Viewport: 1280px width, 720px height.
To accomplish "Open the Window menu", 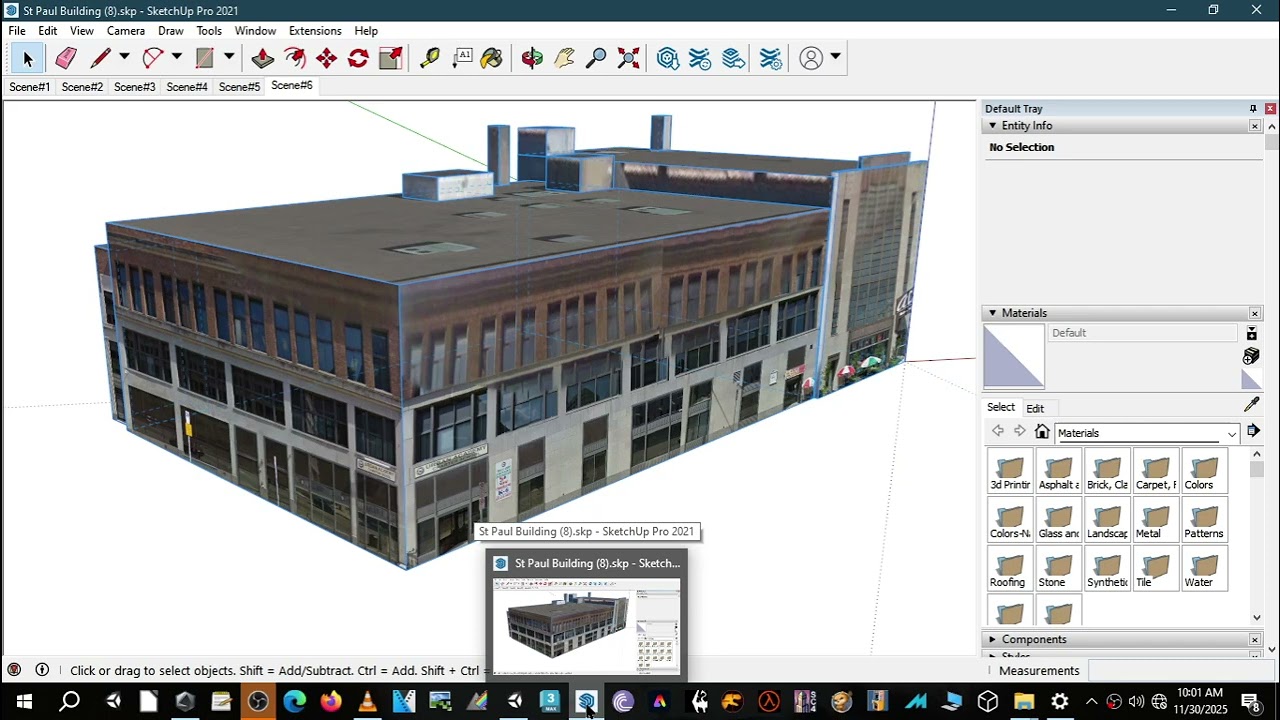I will coord(256,31).
